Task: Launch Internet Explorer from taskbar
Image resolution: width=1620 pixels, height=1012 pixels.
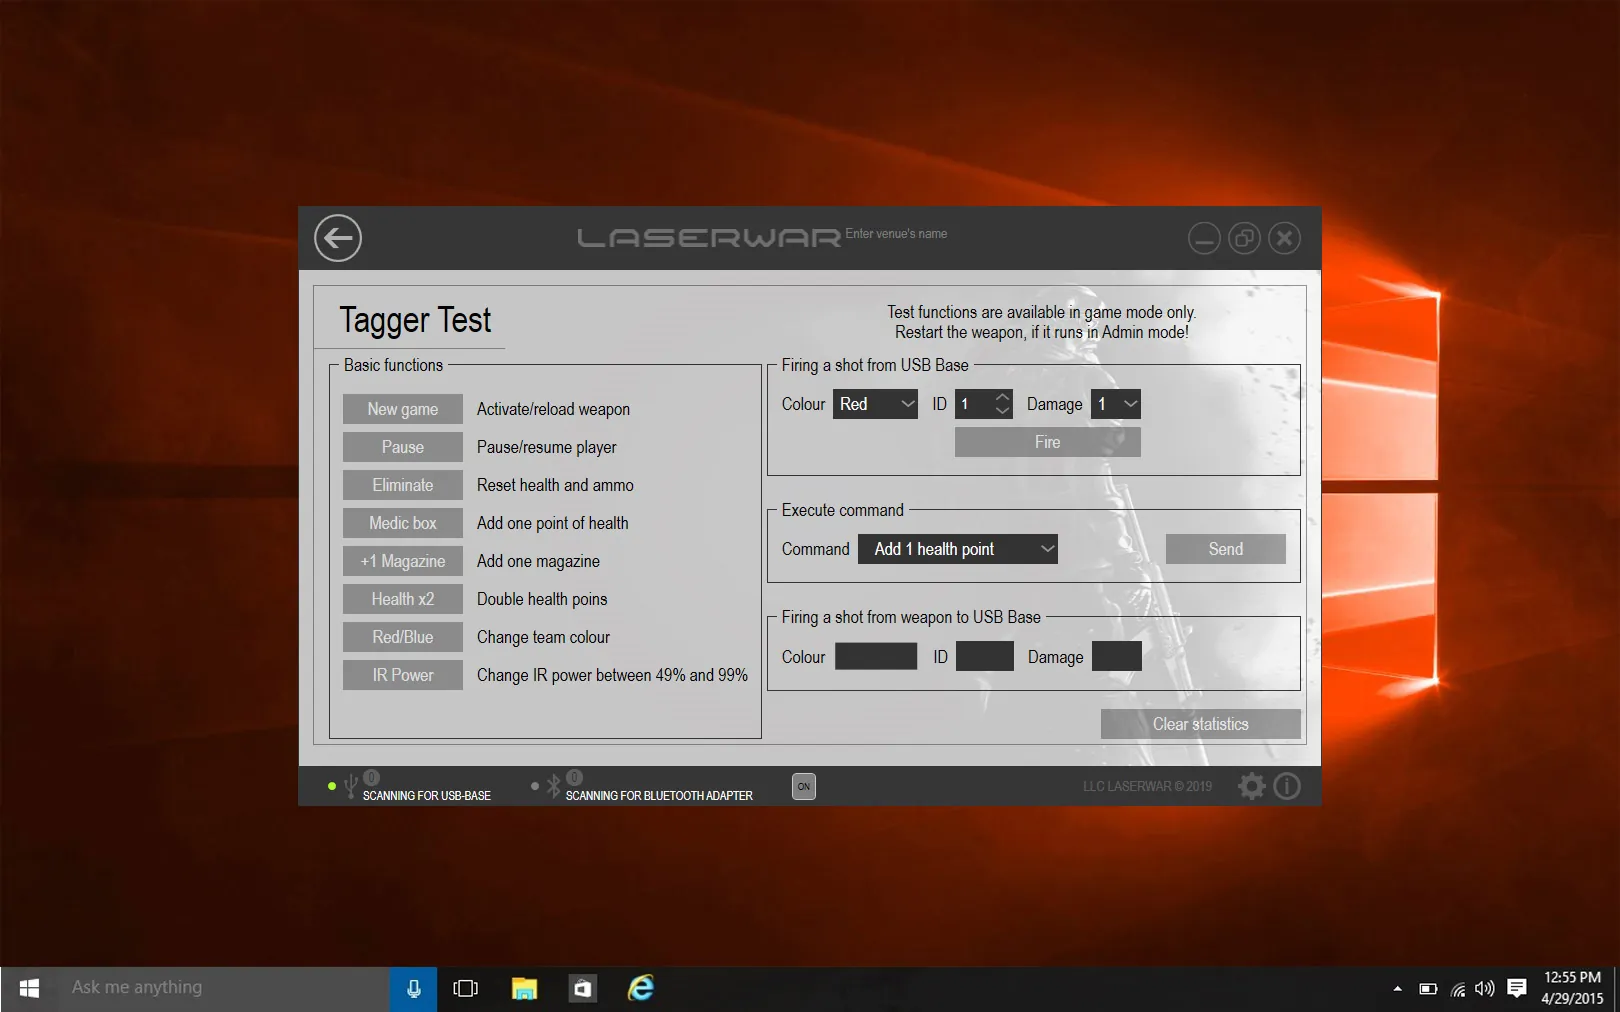Action: click(640, 988)
